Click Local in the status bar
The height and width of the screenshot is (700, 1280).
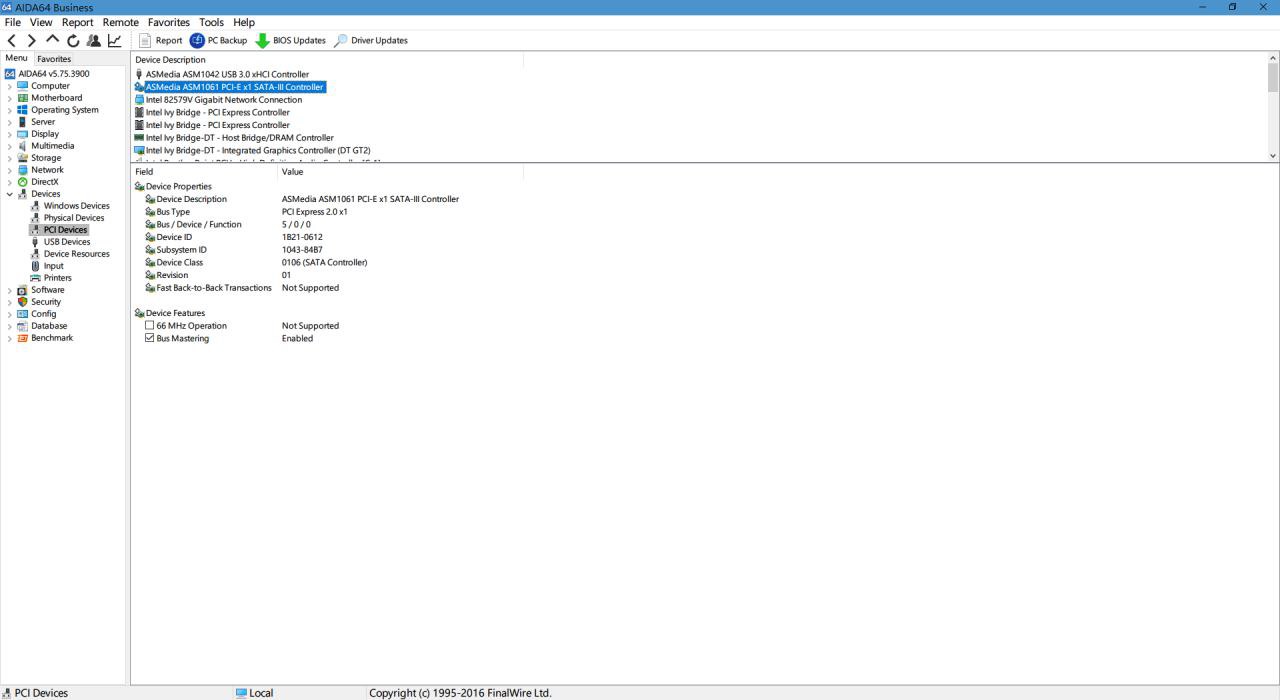(254, 693)
